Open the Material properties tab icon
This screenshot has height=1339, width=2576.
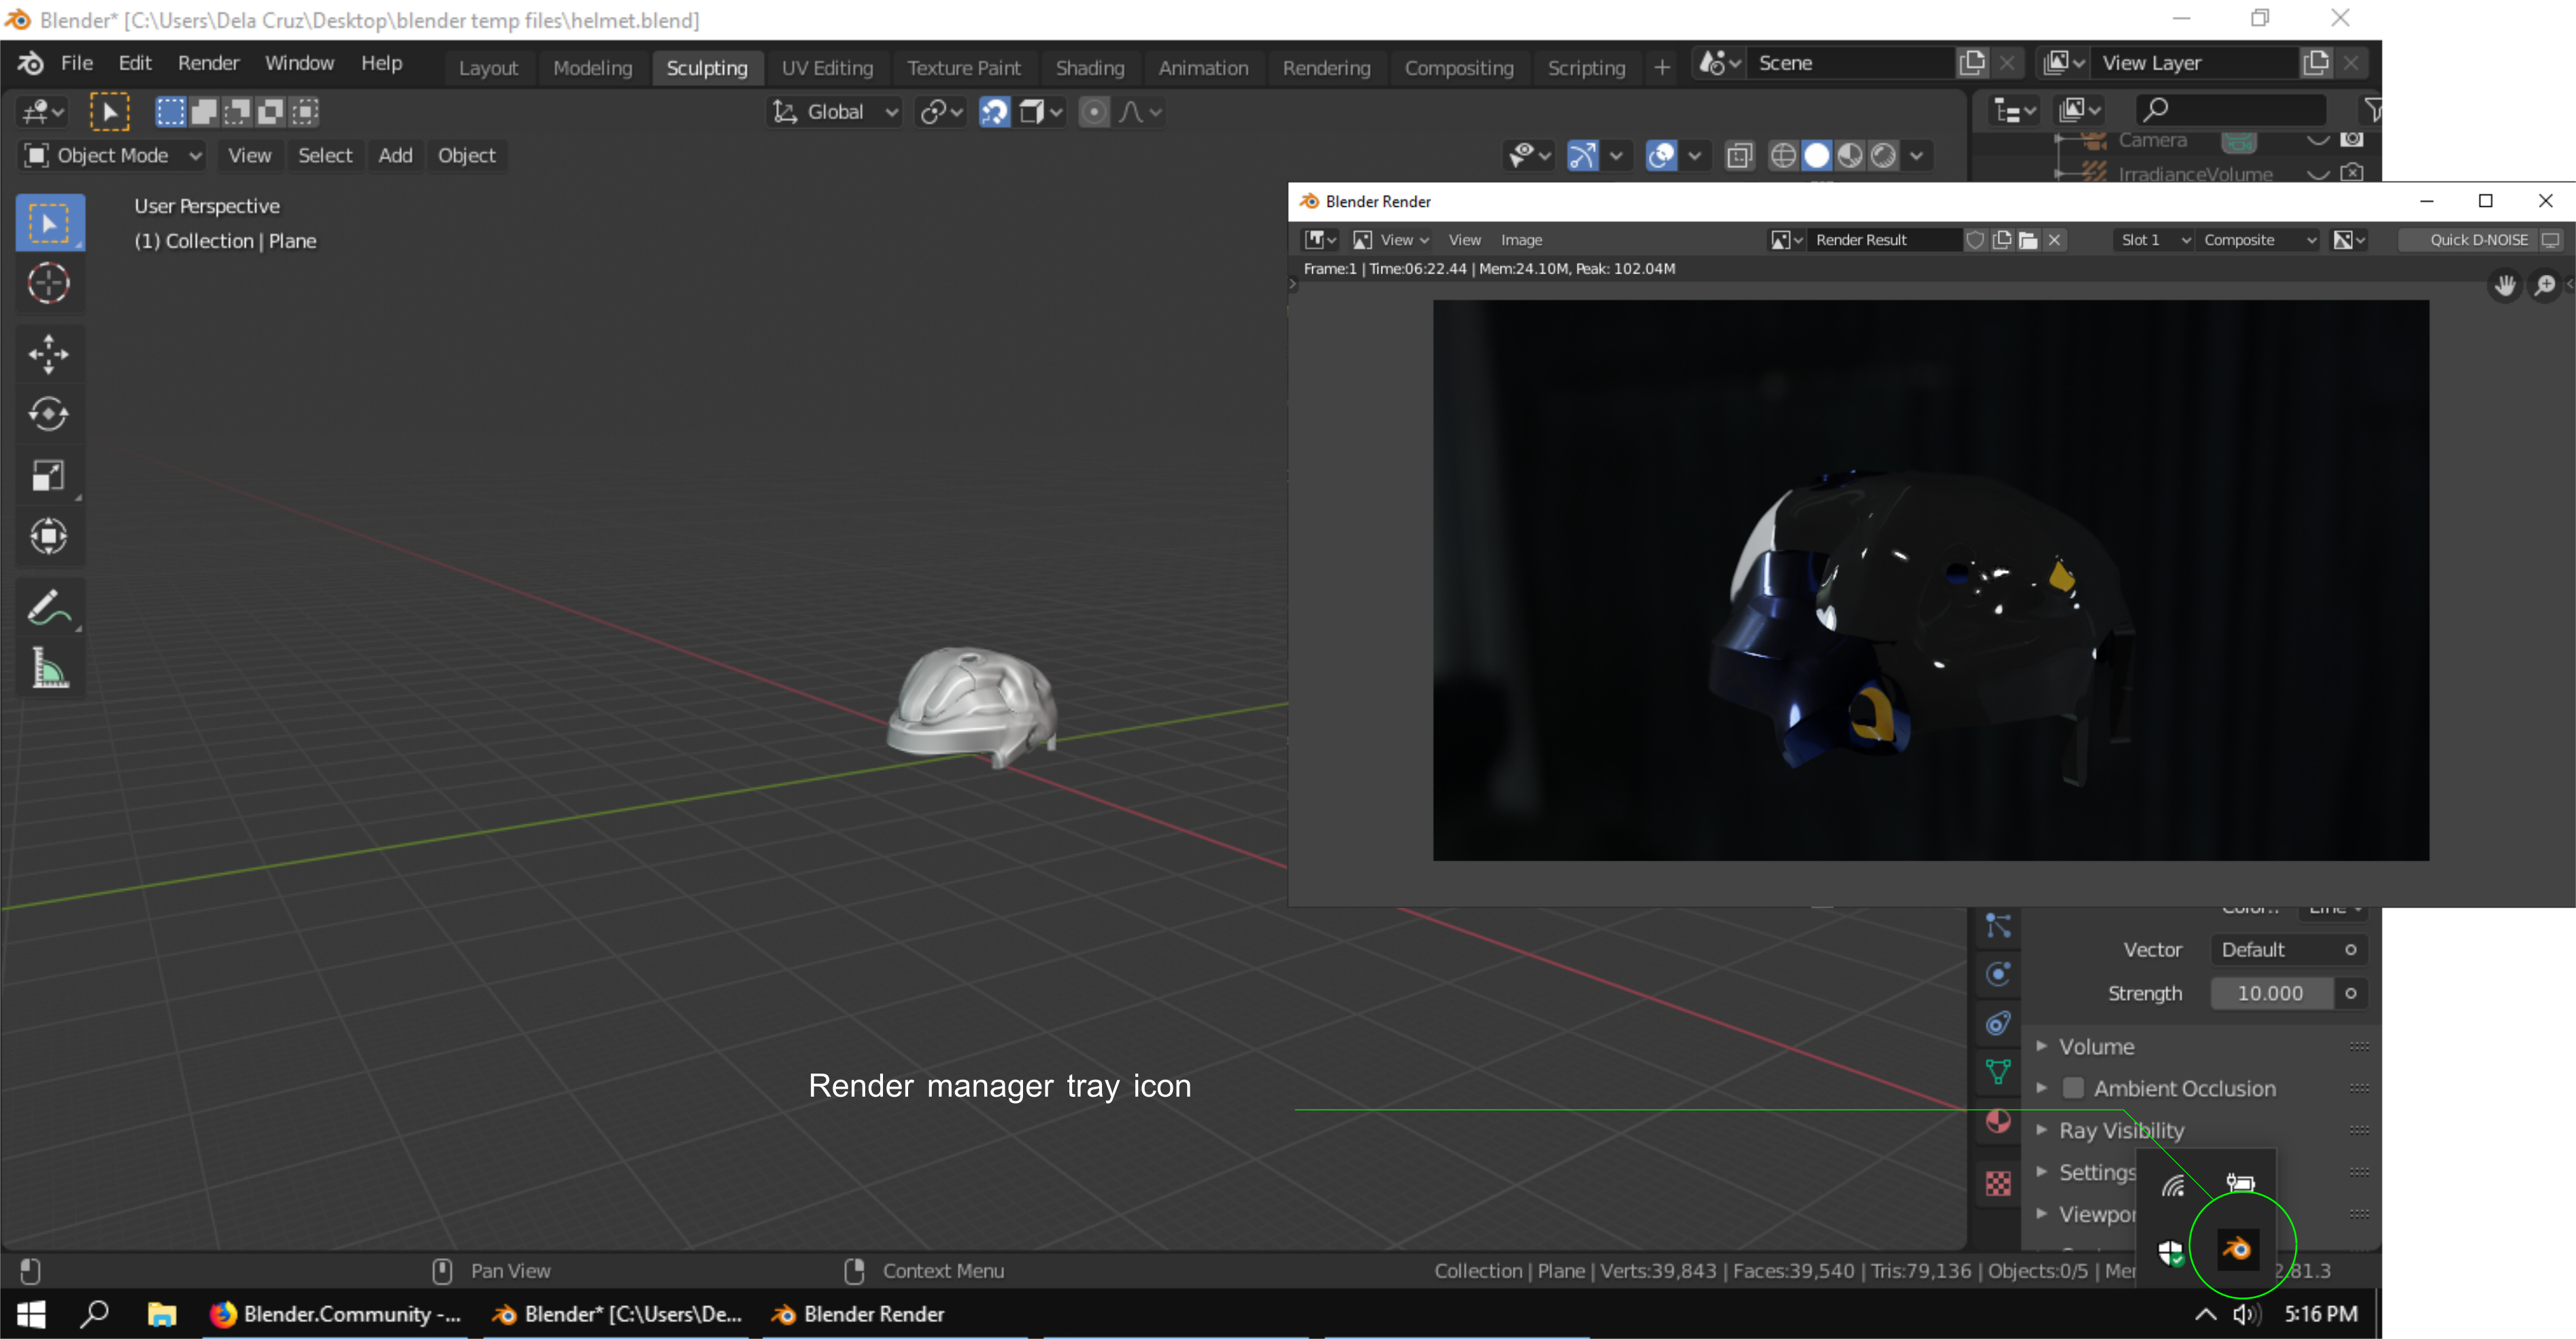1998,1121
